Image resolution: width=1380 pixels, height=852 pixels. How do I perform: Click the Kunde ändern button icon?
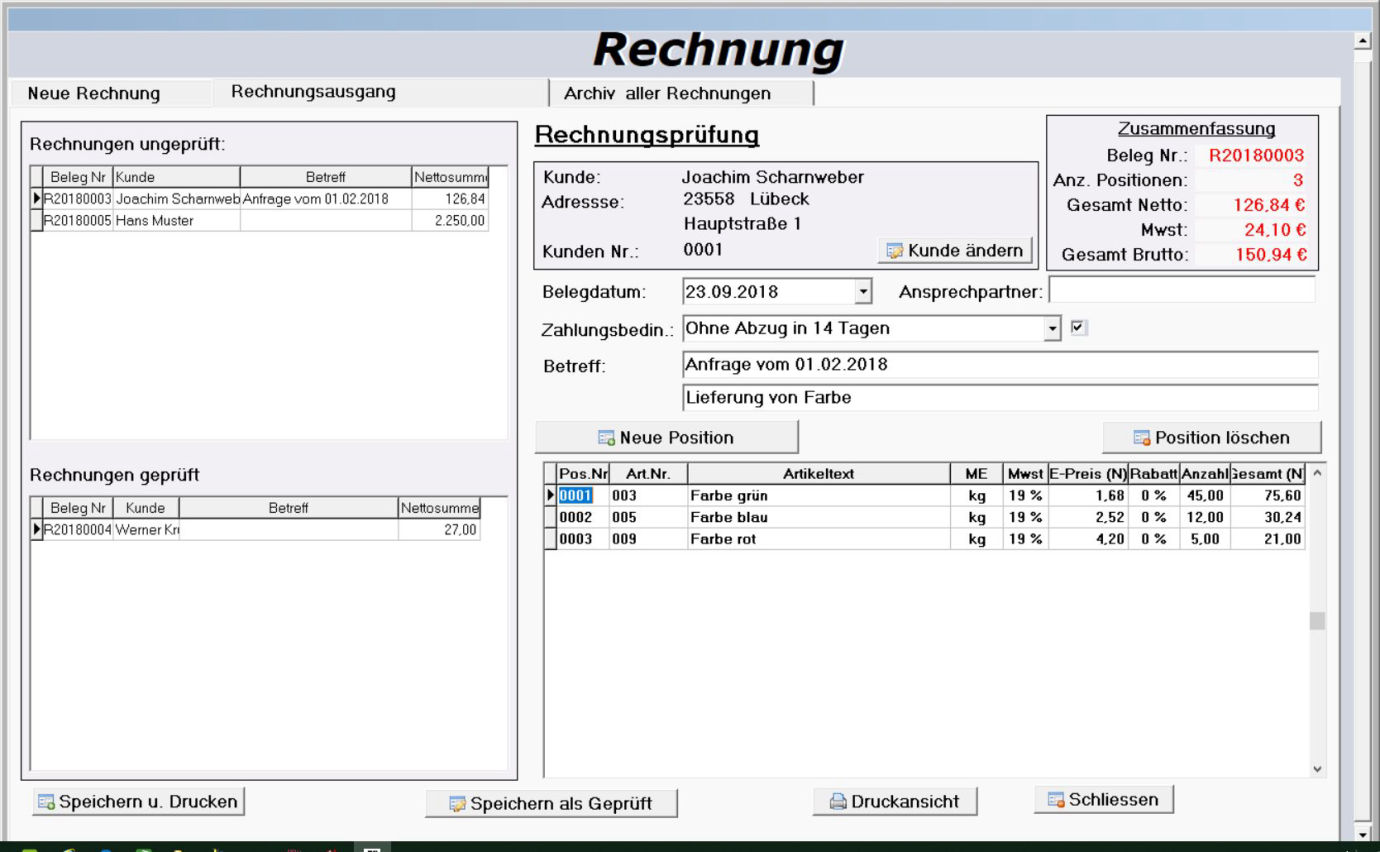pyautogui.click(x=894, y=251)
